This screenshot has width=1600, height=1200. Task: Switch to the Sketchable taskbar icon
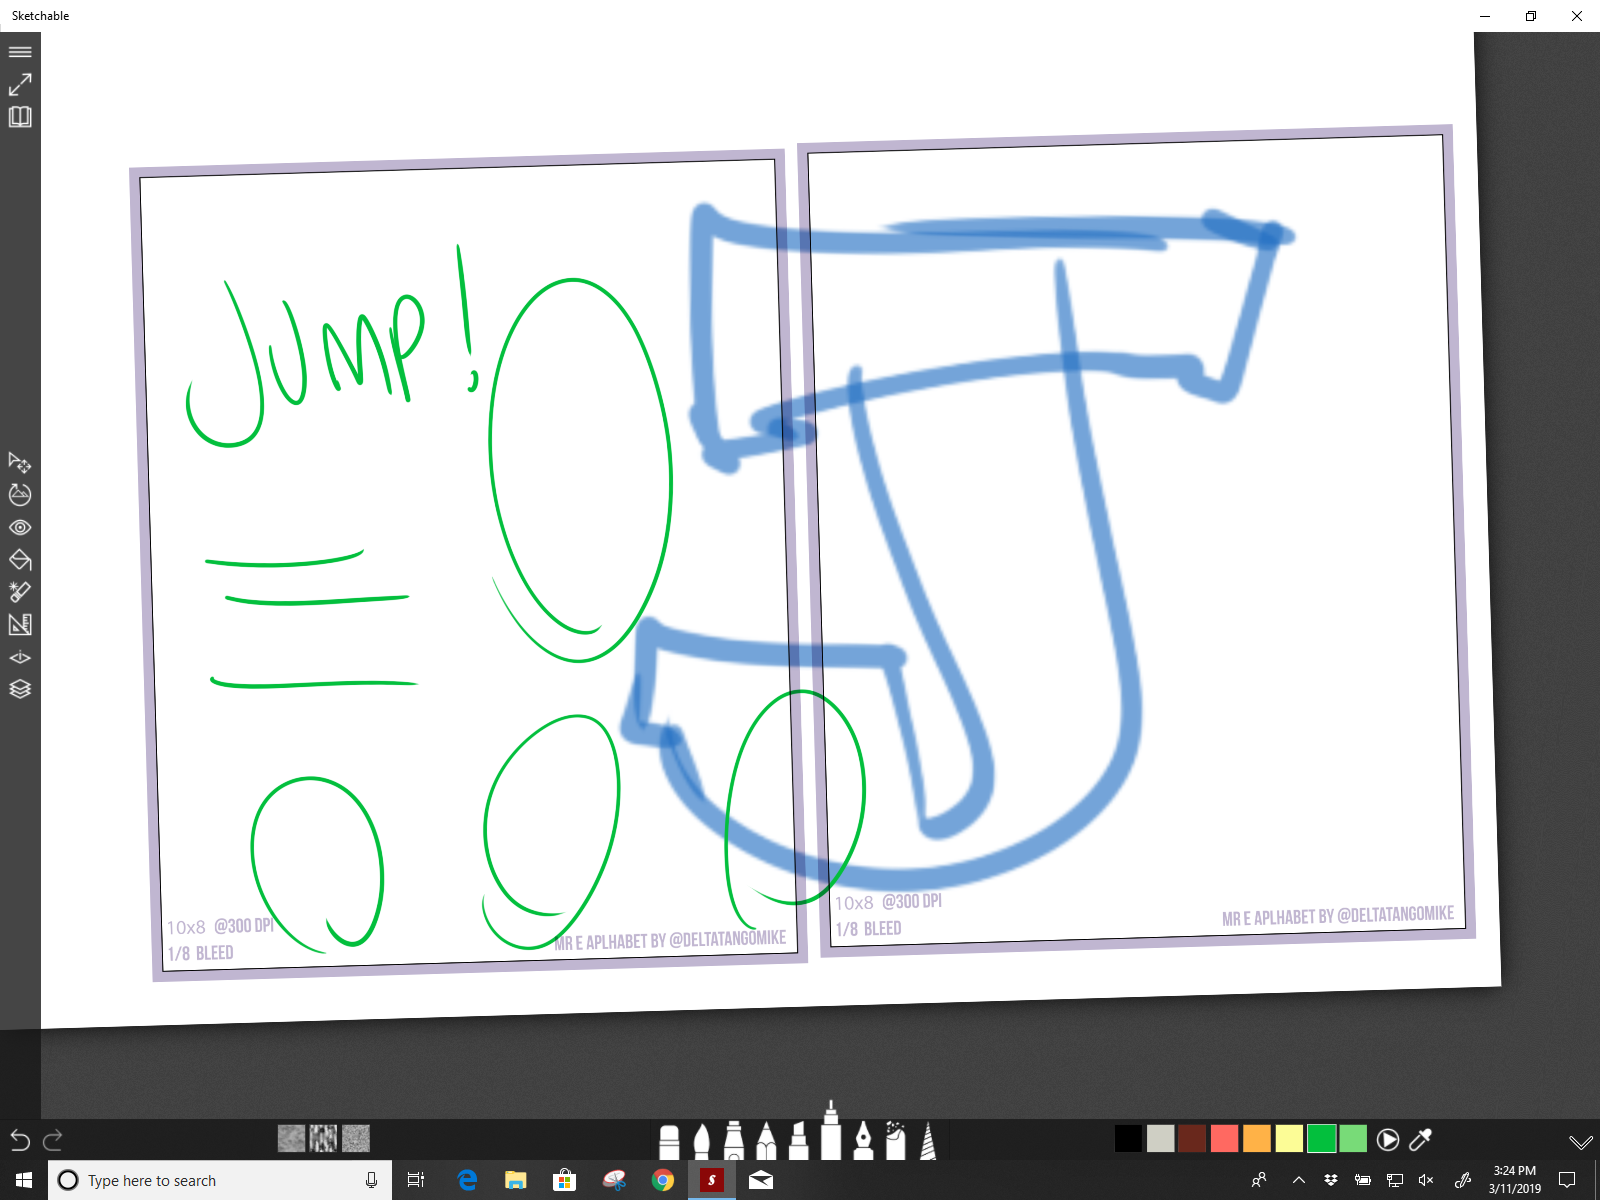(x=711, y=1180)
